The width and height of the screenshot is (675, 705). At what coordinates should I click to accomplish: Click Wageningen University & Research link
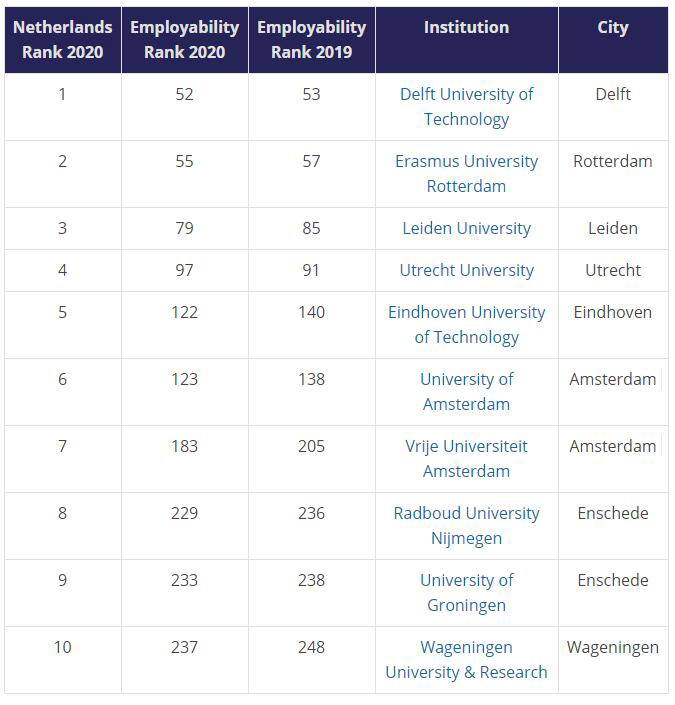pyautogui.click(x=466, y=659)
